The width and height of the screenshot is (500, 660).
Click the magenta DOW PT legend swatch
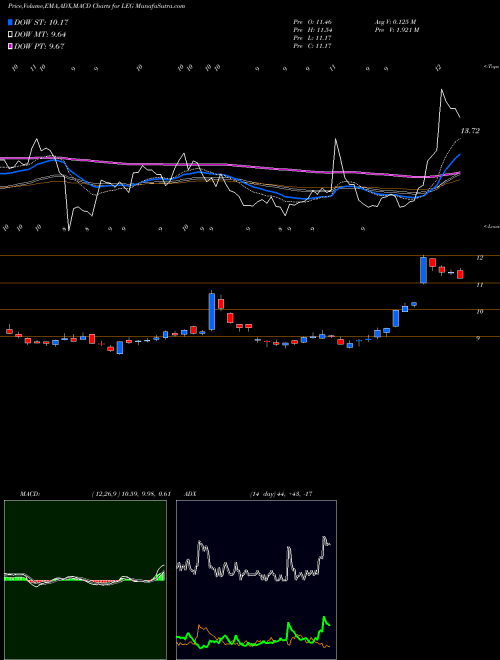click(10, 46)
